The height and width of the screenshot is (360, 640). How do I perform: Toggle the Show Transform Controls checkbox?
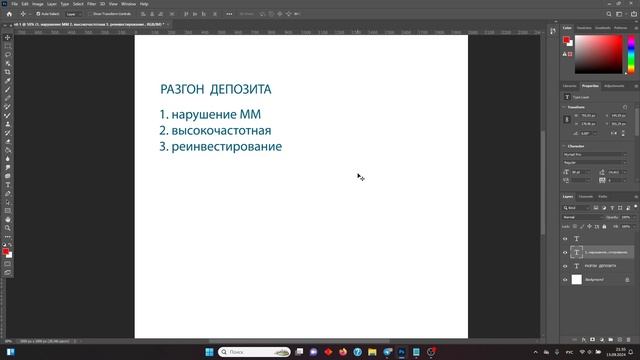pyautogui.click(x=90, y=14)
